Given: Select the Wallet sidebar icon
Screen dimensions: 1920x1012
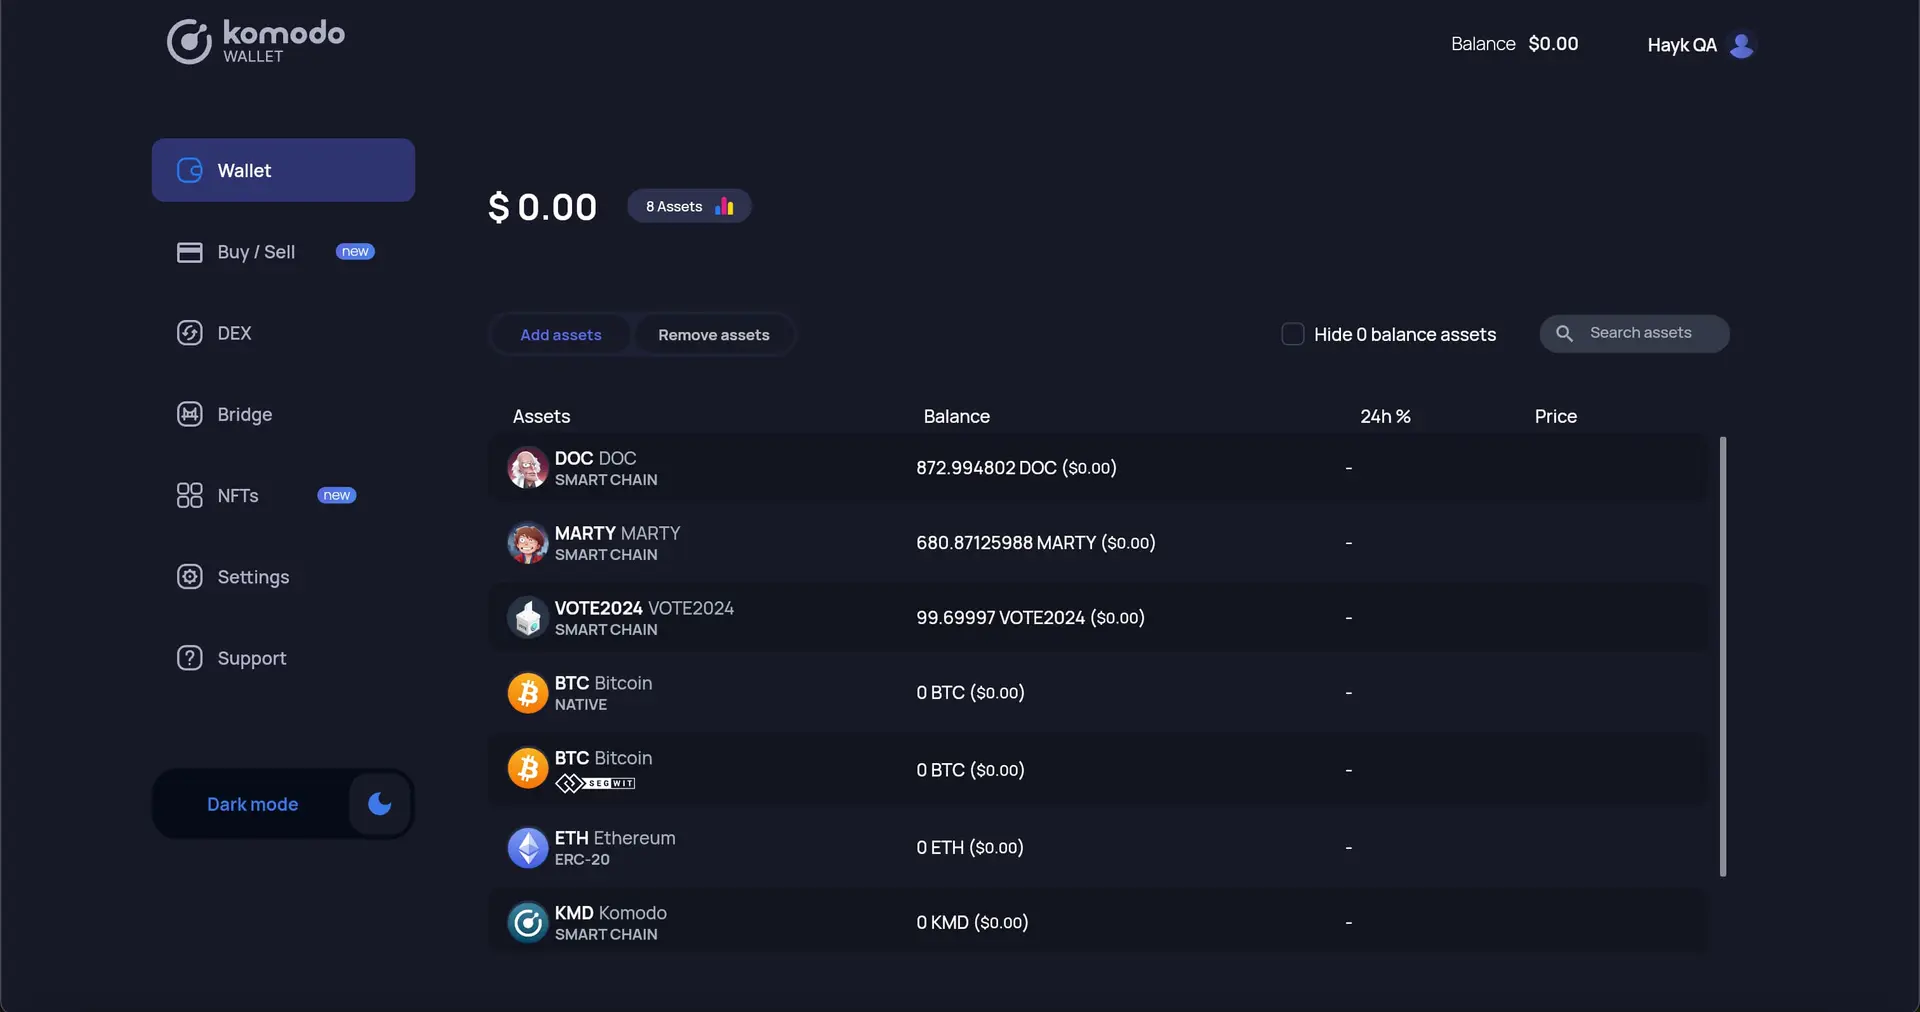Looking at the screenshot, I should pyautogui.click(x=189, y=170).
